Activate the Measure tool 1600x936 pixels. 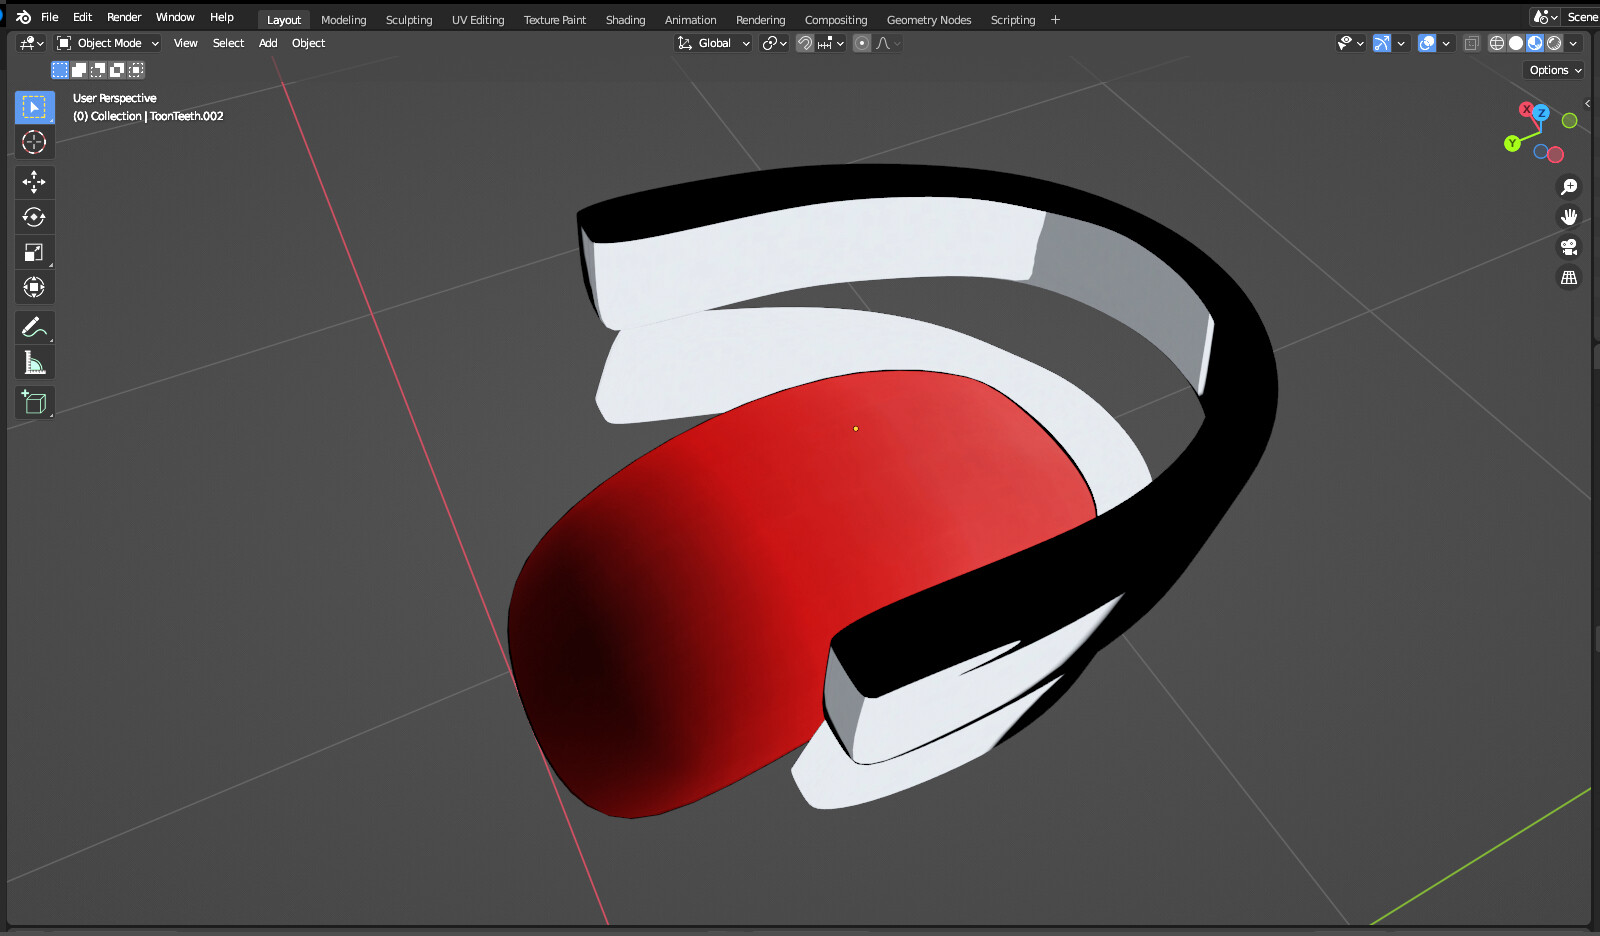coord(34,362)
